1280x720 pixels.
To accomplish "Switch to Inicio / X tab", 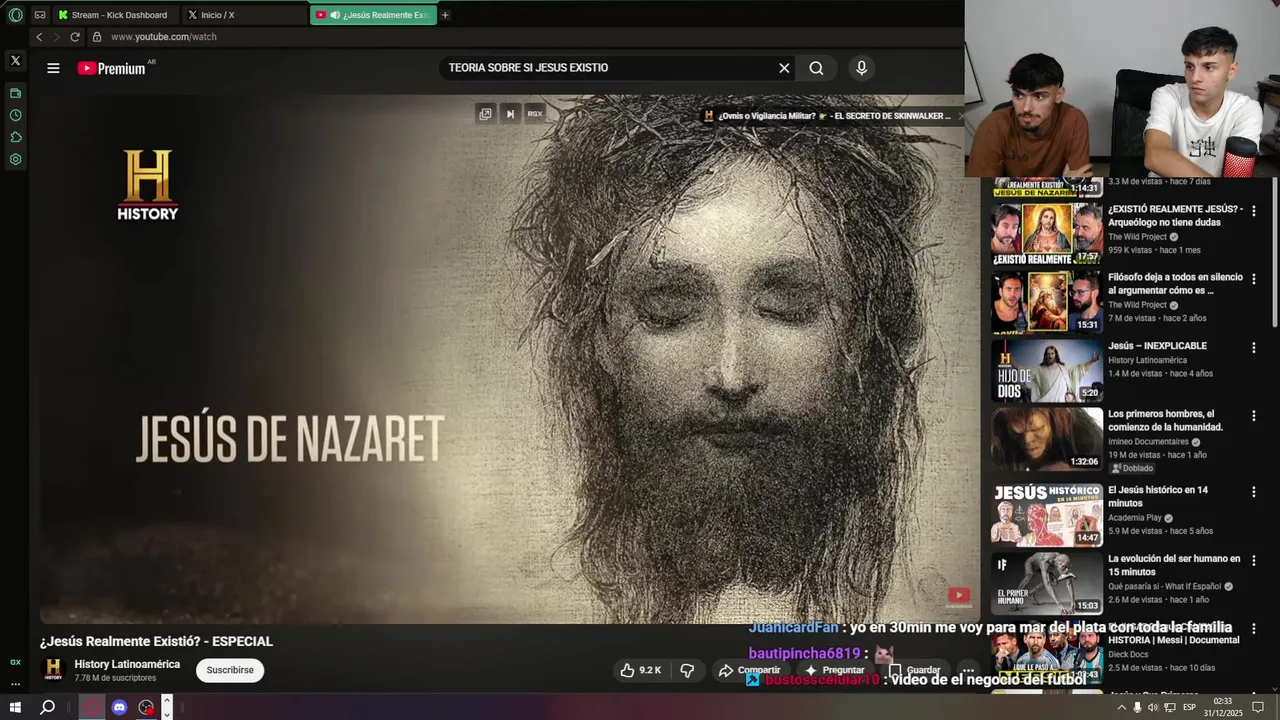I will point(244,15).
